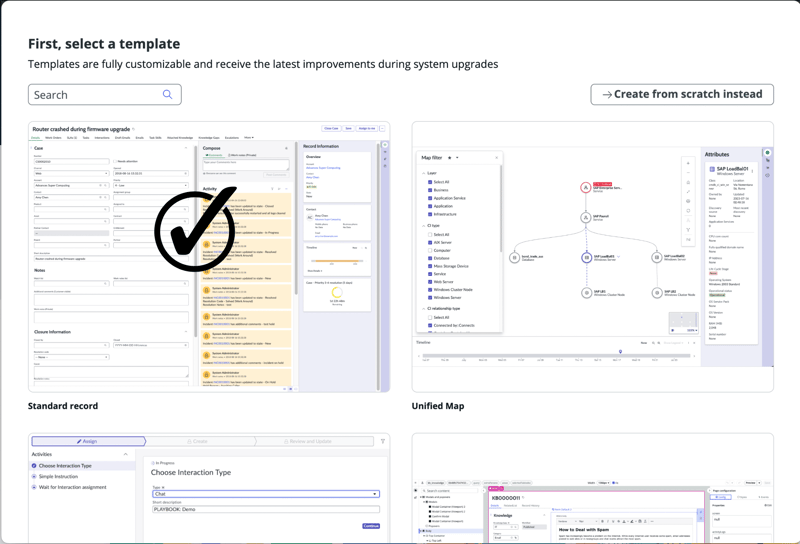The width and height of the screenshot is (800, 544).
Task: Select the Choose Interaction Type playbook template
Action: 209,488
